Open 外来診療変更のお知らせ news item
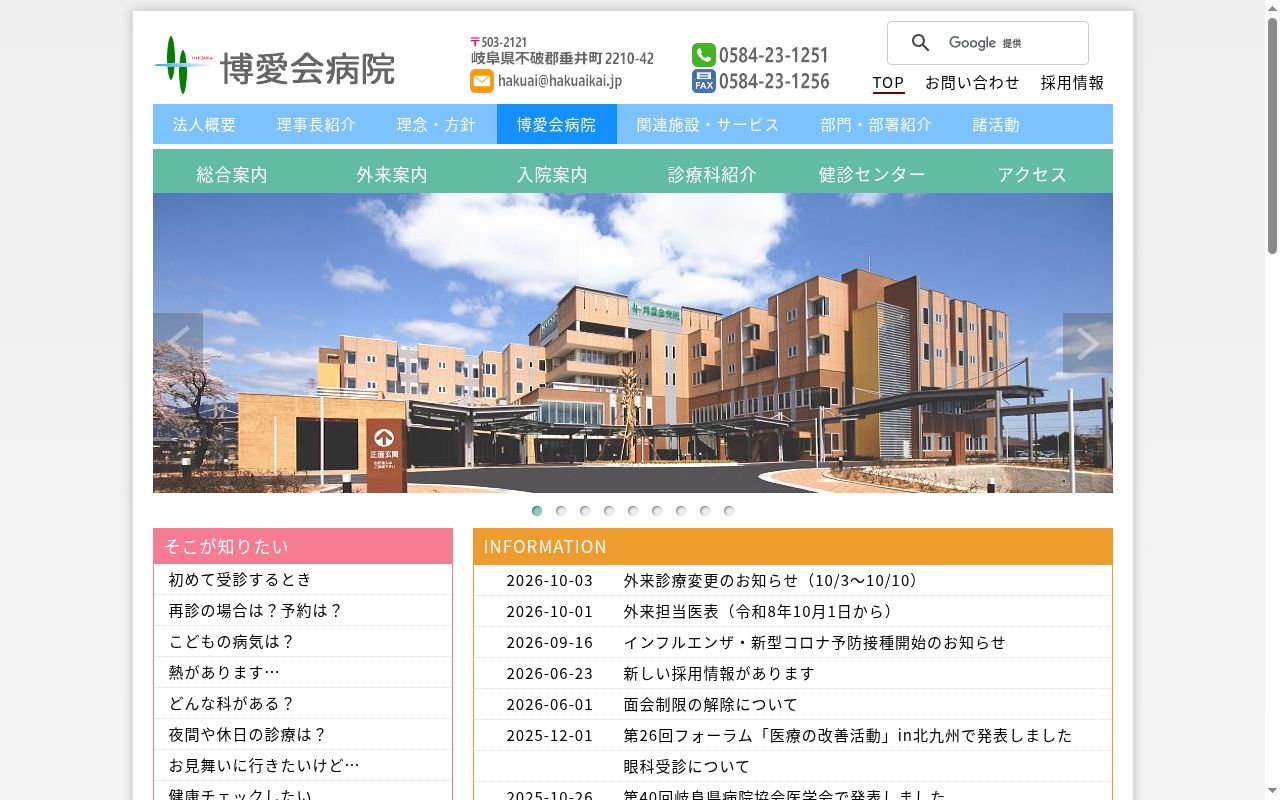Screen dimensions: 1280x800 pos(771,581)
